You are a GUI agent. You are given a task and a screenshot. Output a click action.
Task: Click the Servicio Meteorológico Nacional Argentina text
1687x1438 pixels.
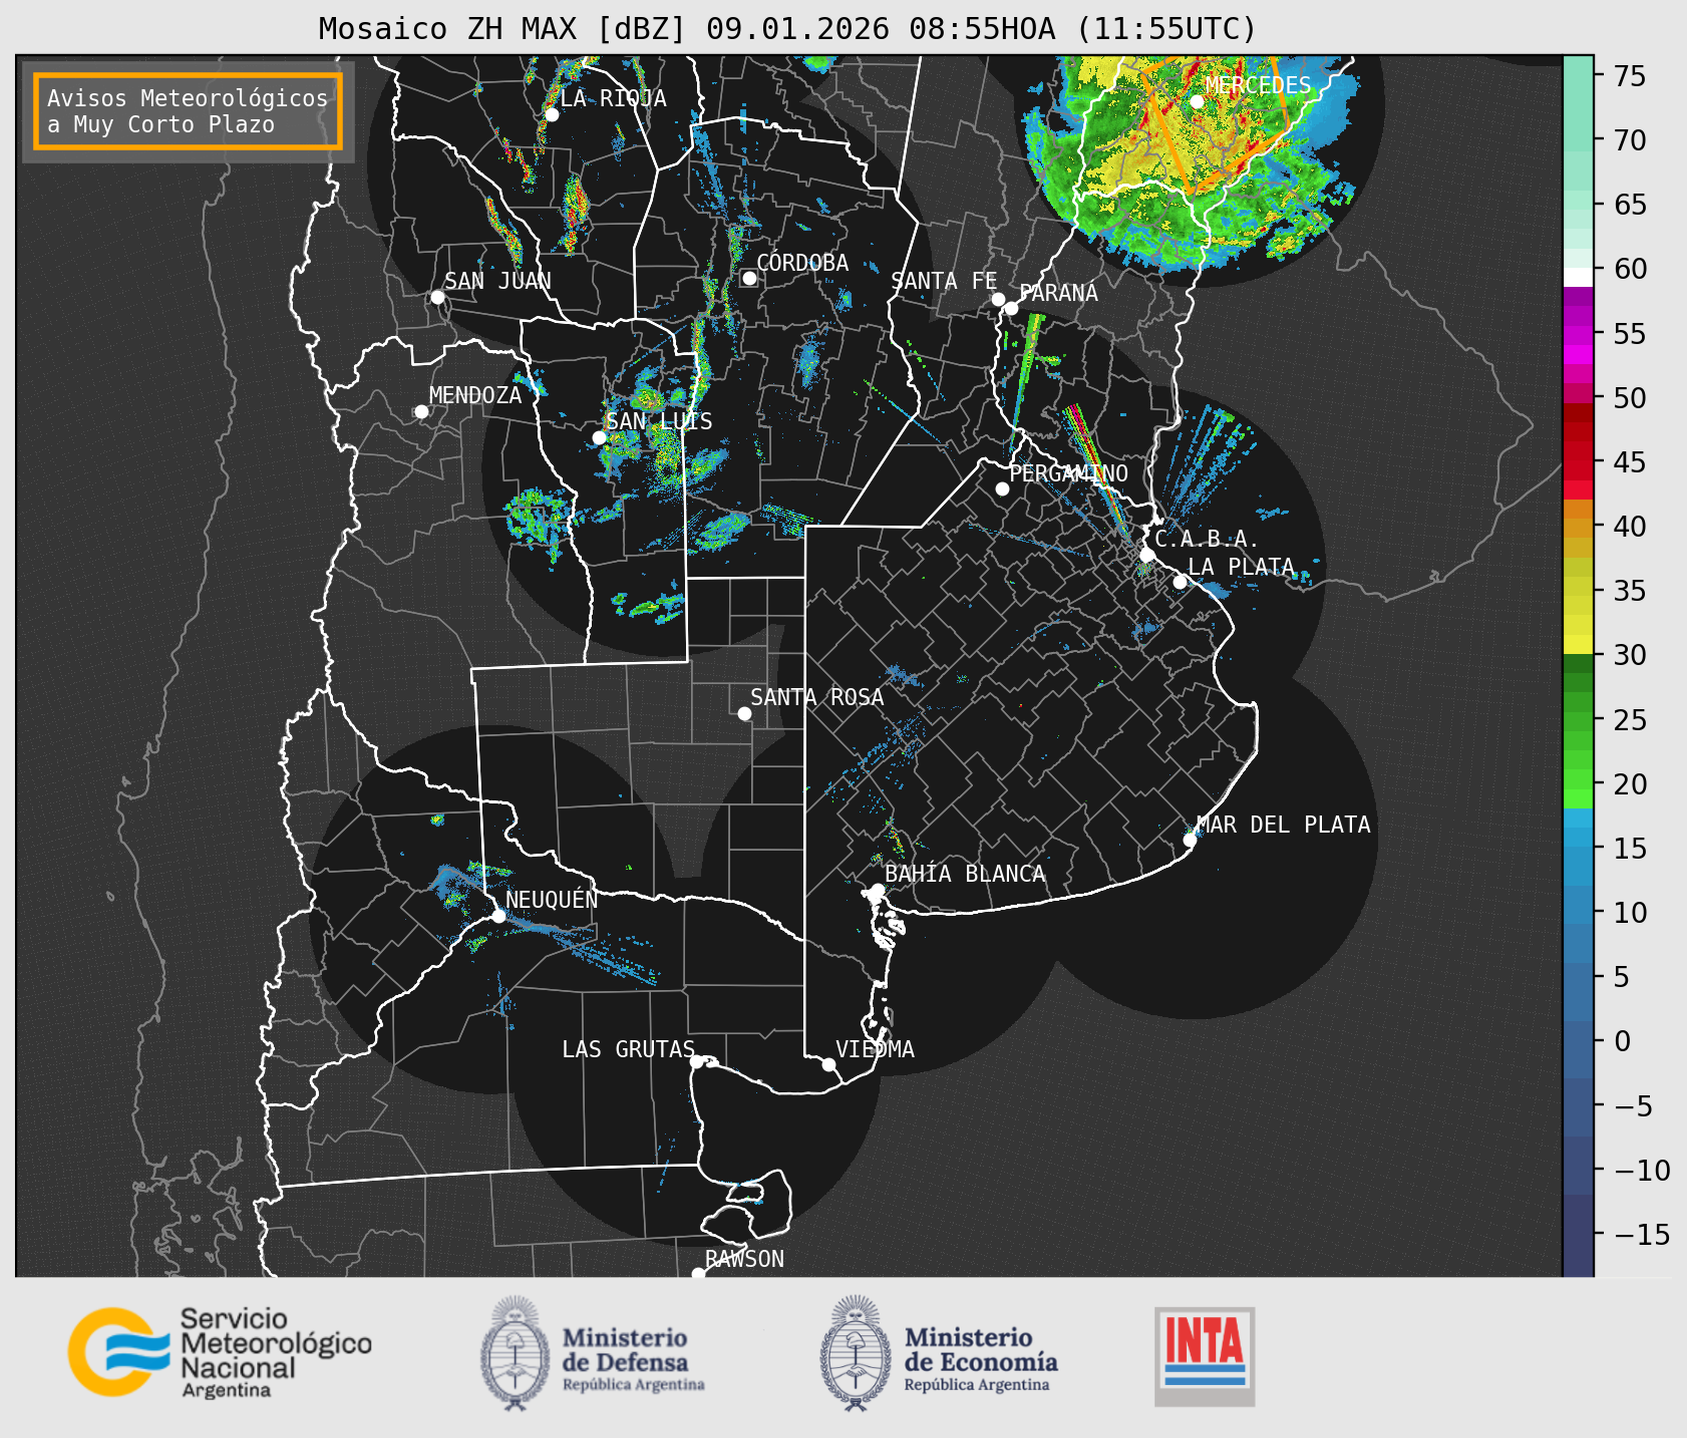276,1353
